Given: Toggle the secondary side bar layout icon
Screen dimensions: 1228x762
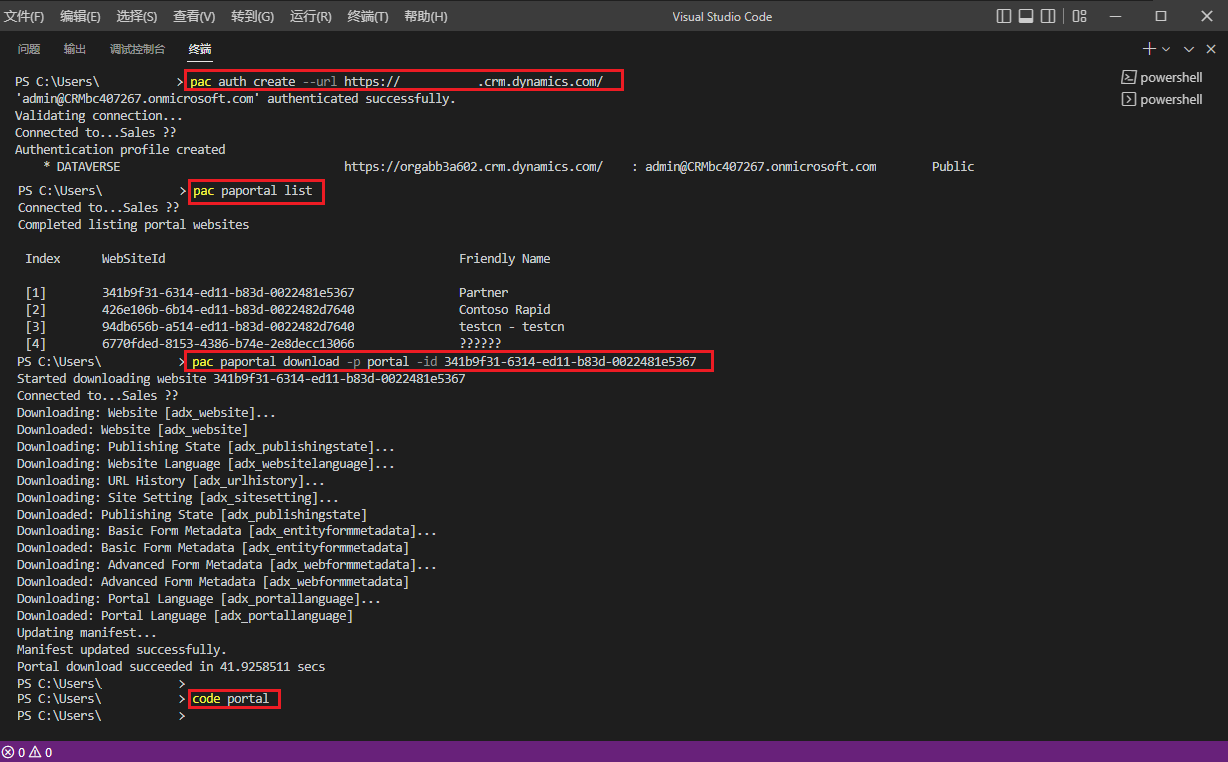Looking at the screenshot, I should (1048, 16).
